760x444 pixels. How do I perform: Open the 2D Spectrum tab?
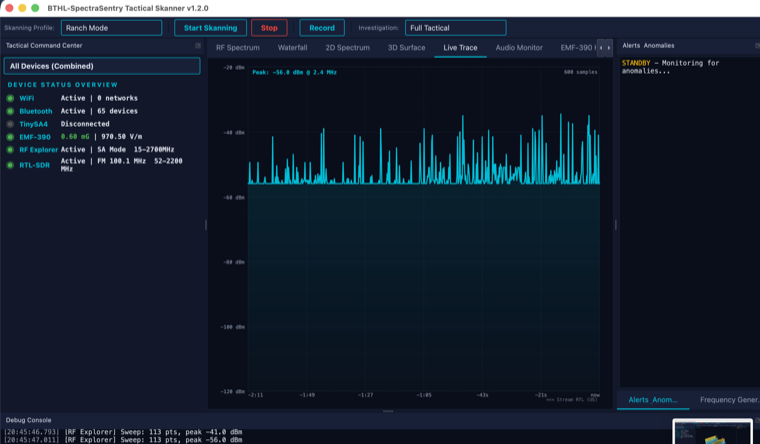348,48
